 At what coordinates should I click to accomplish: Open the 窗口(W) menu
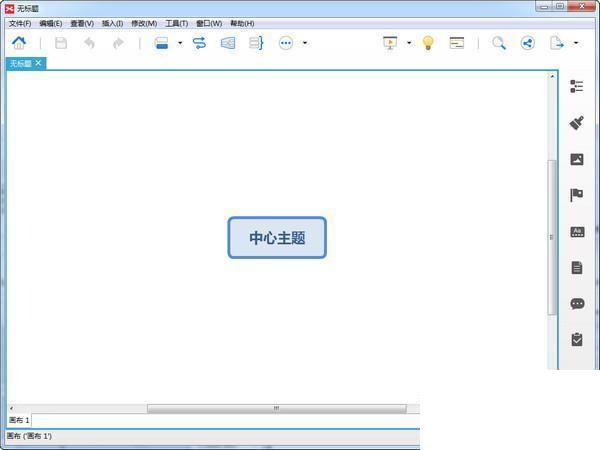pyautogui.click(x=209, y=24)
